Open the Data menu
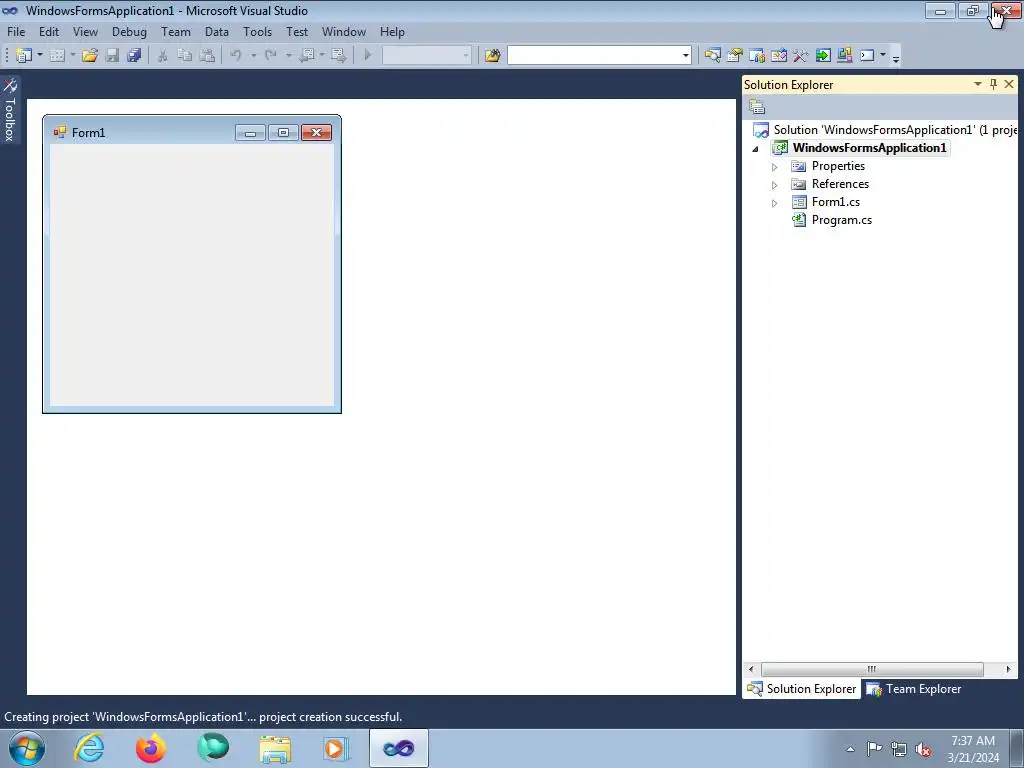This screenshot has width=1024, height=768. pos(217,31)
